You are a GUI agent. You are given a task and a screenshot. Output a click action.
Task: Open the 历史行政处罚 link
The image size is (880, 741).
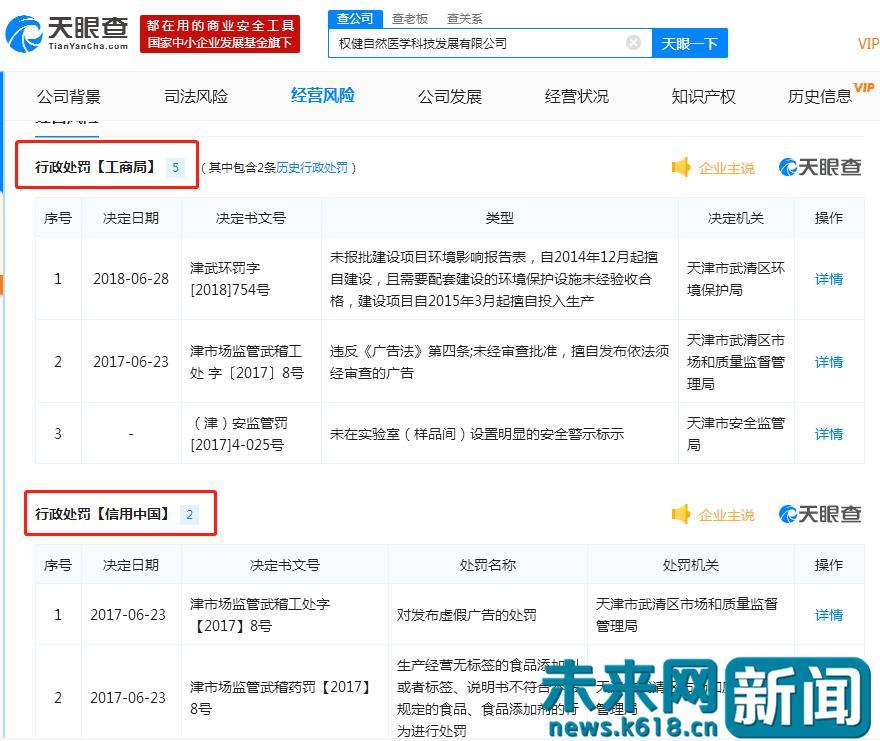pyautogui.click(x=313, y=169)
